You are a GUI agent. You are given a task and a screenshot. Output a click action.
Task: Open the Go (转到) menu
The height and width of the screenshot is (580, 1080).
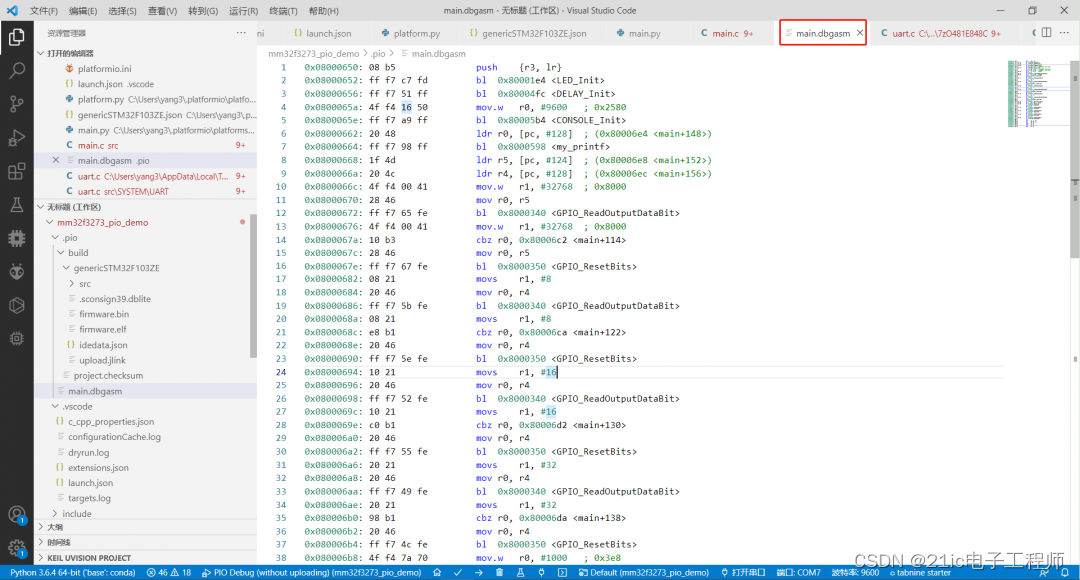pos(202,11)
